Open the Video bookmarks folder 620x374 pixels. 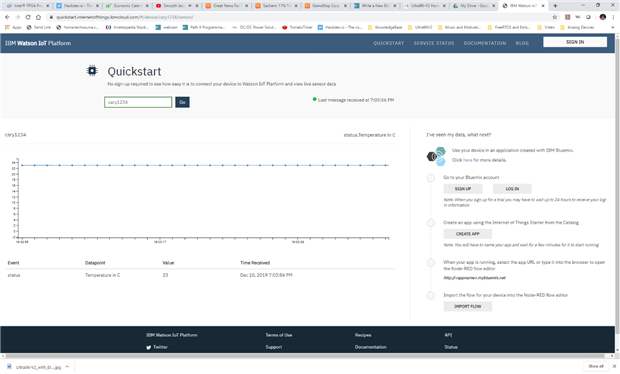546,27
